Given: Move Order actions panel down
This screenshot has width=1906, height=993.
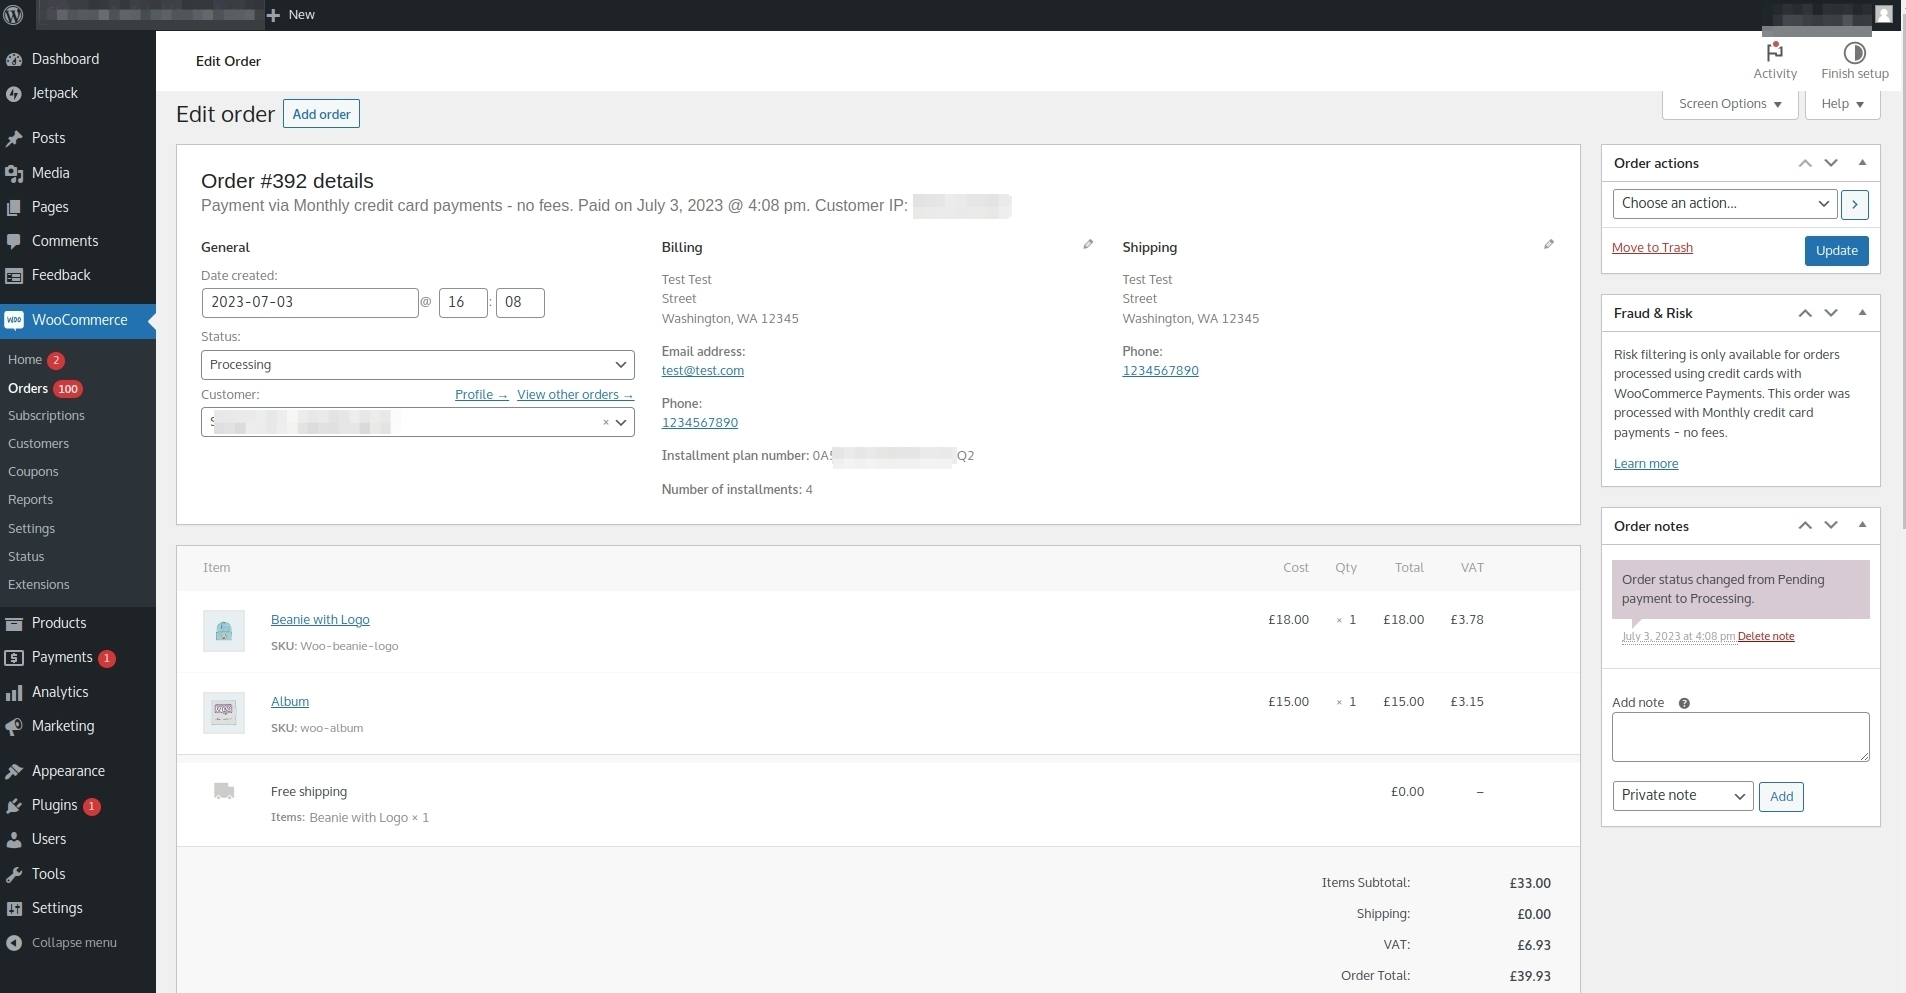Looking at the screenshot, I should pyautogui.click(x=1831, y=163).
